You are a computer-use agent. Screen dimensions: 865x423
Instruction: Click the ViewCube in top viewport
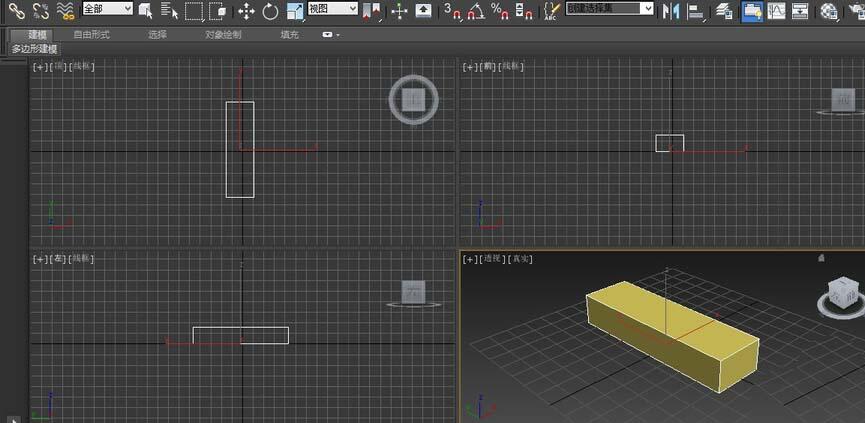[x=413, y=100]
